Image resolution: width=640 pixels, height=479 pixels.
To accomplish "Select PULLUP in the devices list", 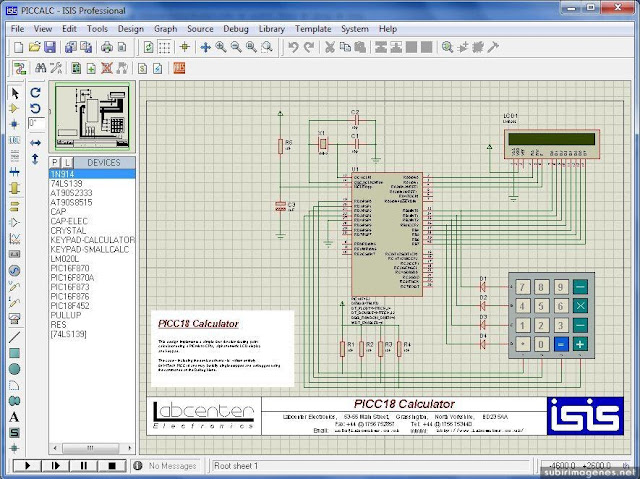I will (x=92, y=315).
